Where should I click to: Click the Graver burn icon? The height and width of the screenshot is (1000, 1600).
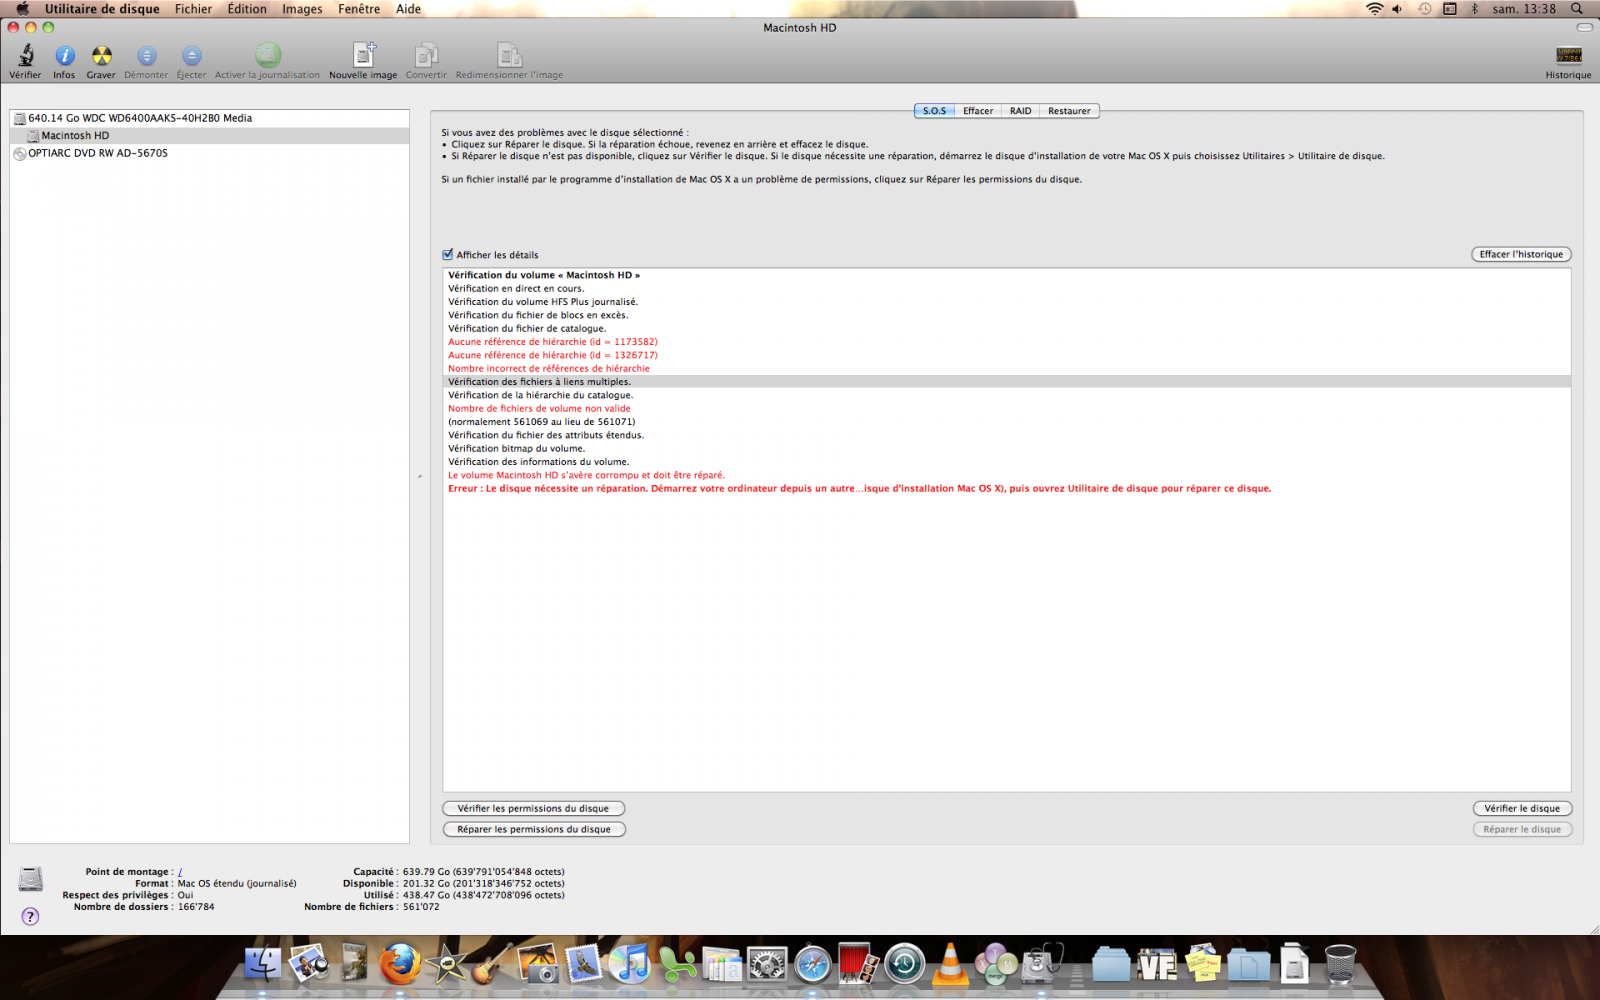[x=101, y=56]
